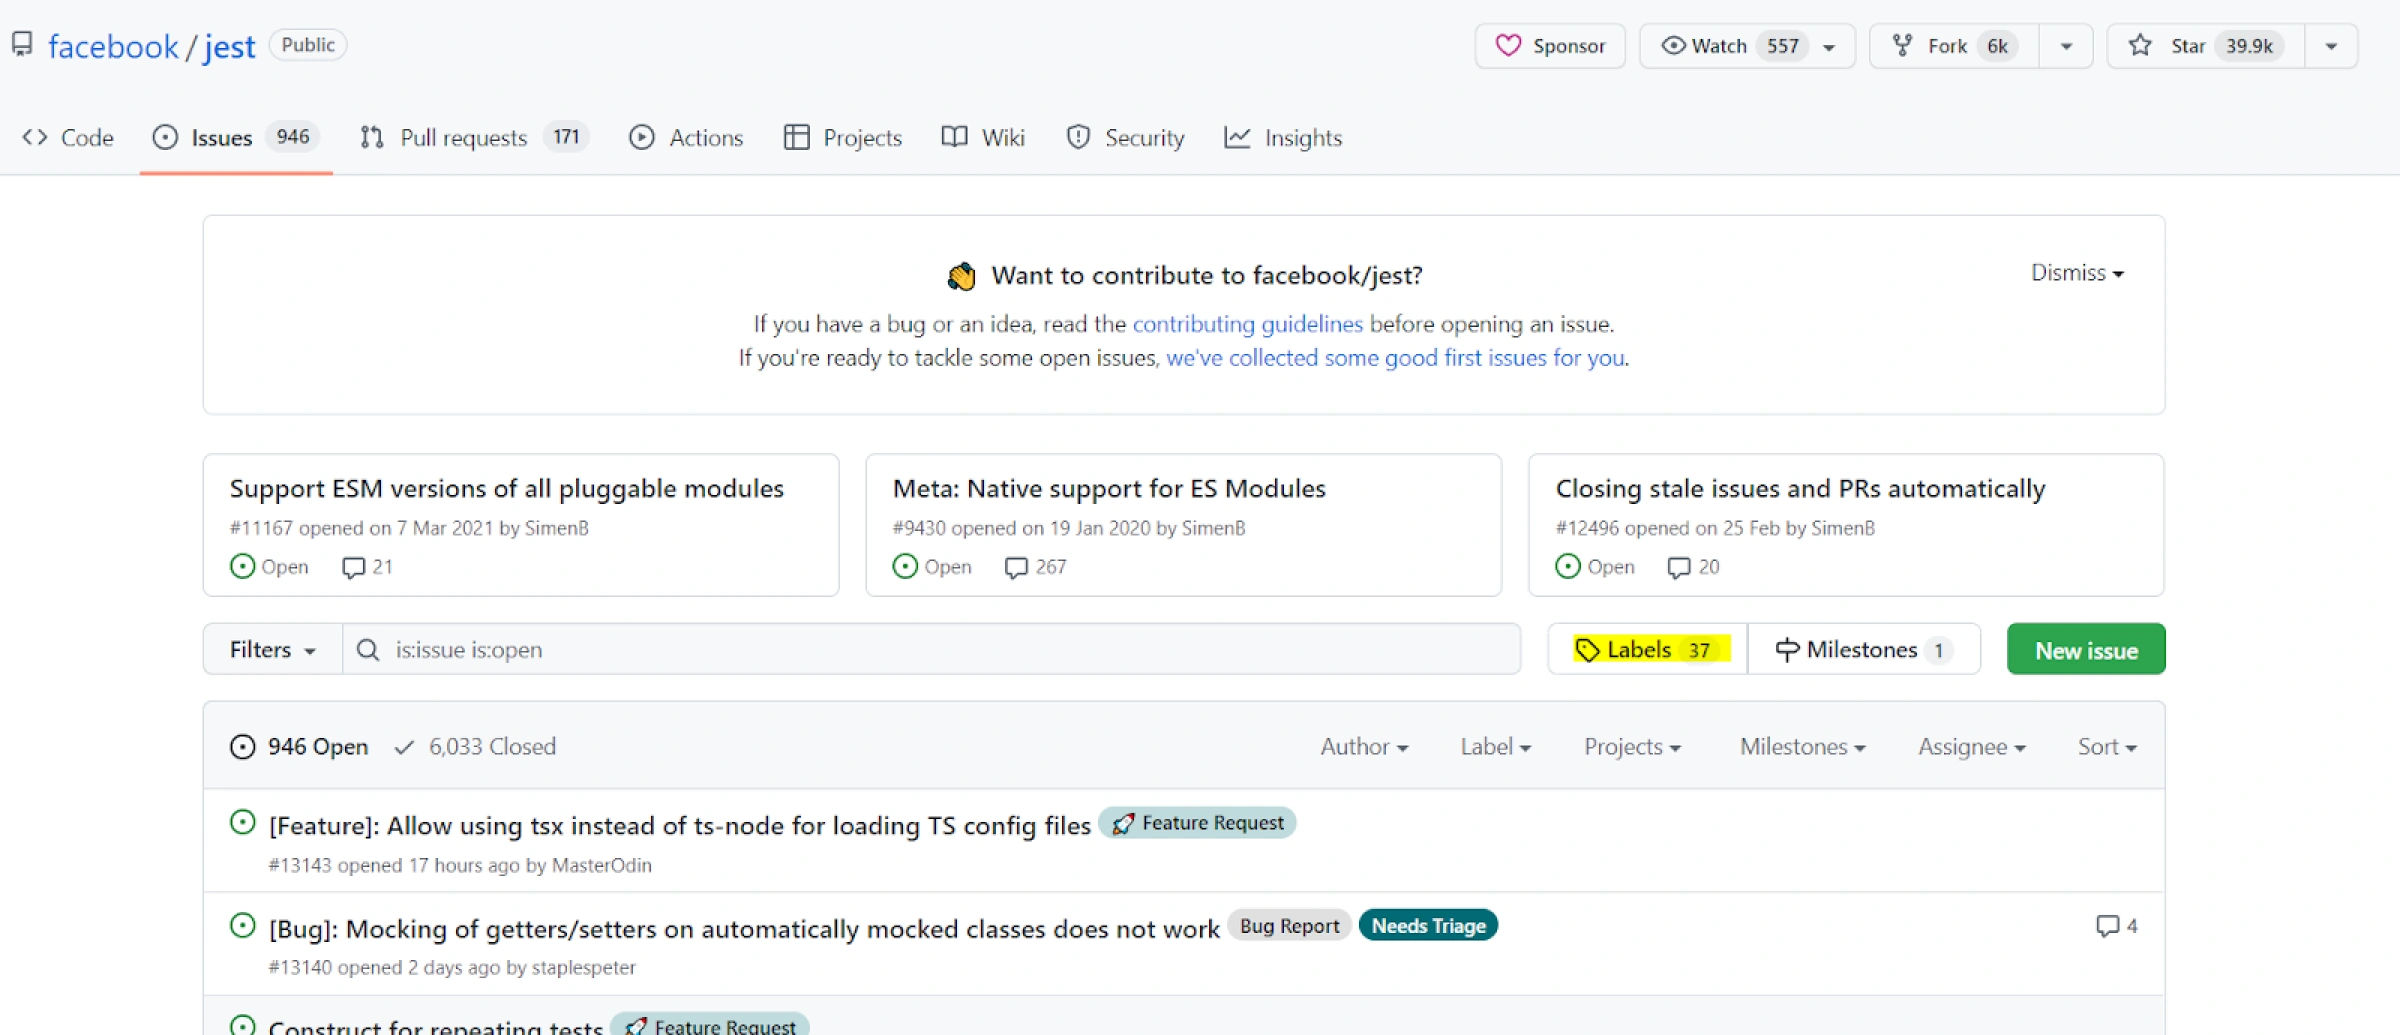Expand the Sort dropdown menu
The image size is (2400, 1035).
(2106, 747)
